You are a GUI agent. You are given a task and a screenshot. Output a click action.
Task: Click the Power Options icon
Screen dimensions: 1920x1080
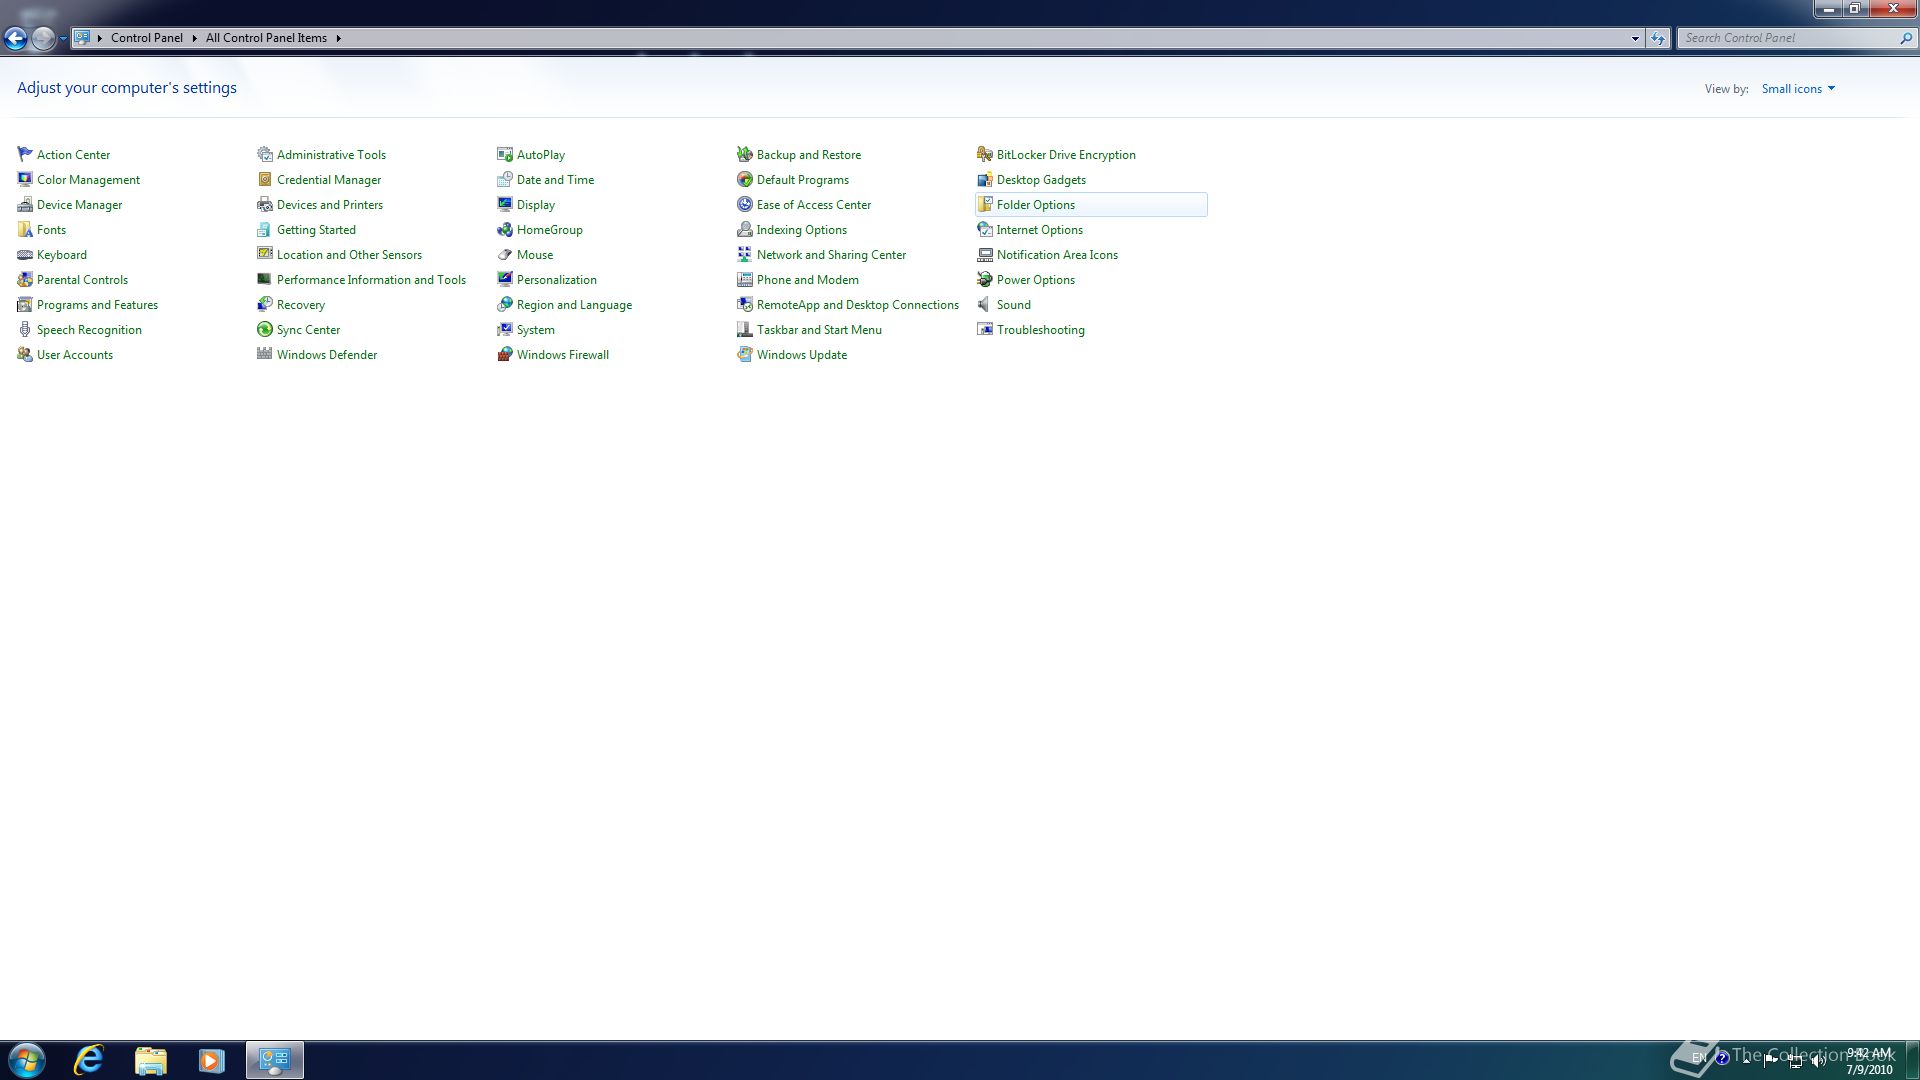click(x=985, y=279)
